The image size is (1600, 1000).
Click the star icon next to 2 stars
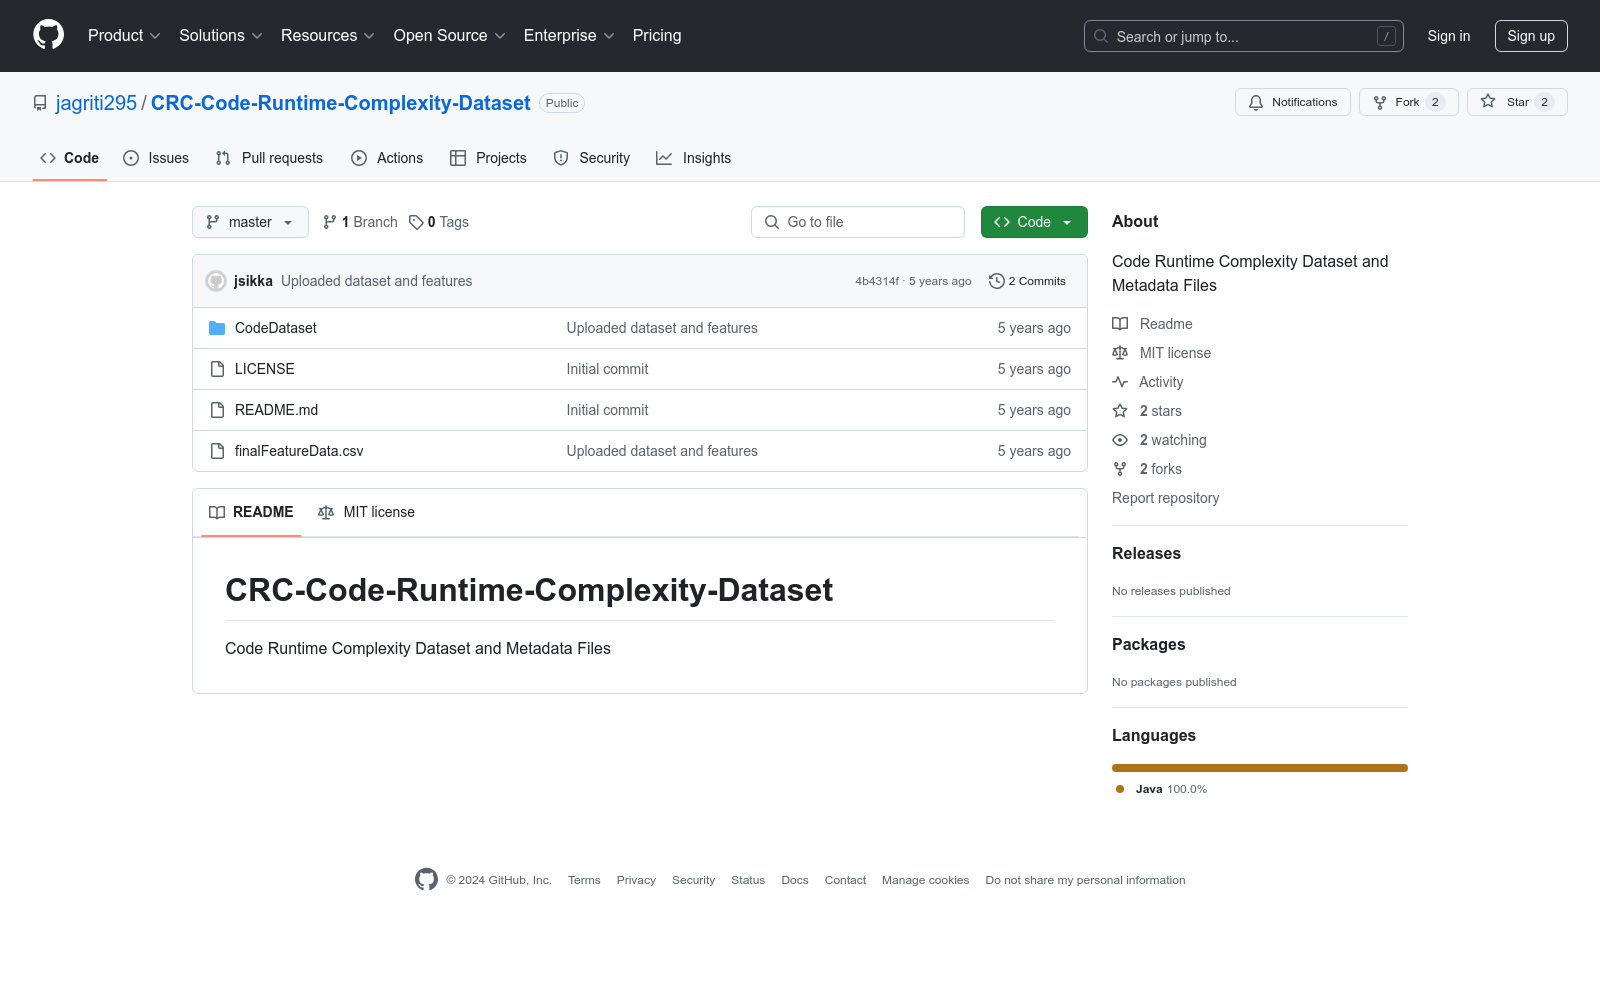[x=1120, y=411]
